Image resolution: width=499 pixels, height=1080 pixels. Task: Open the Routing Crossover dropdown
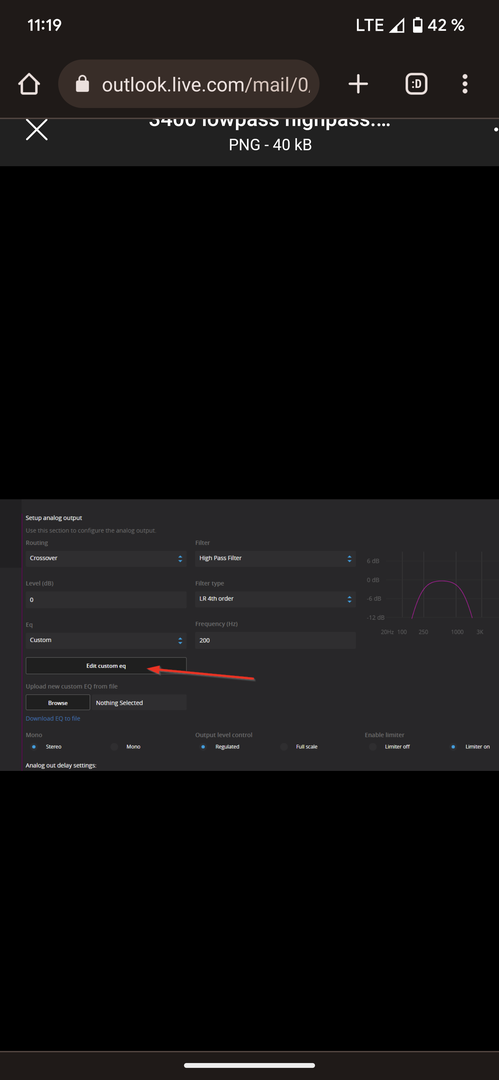pos(105,559)
